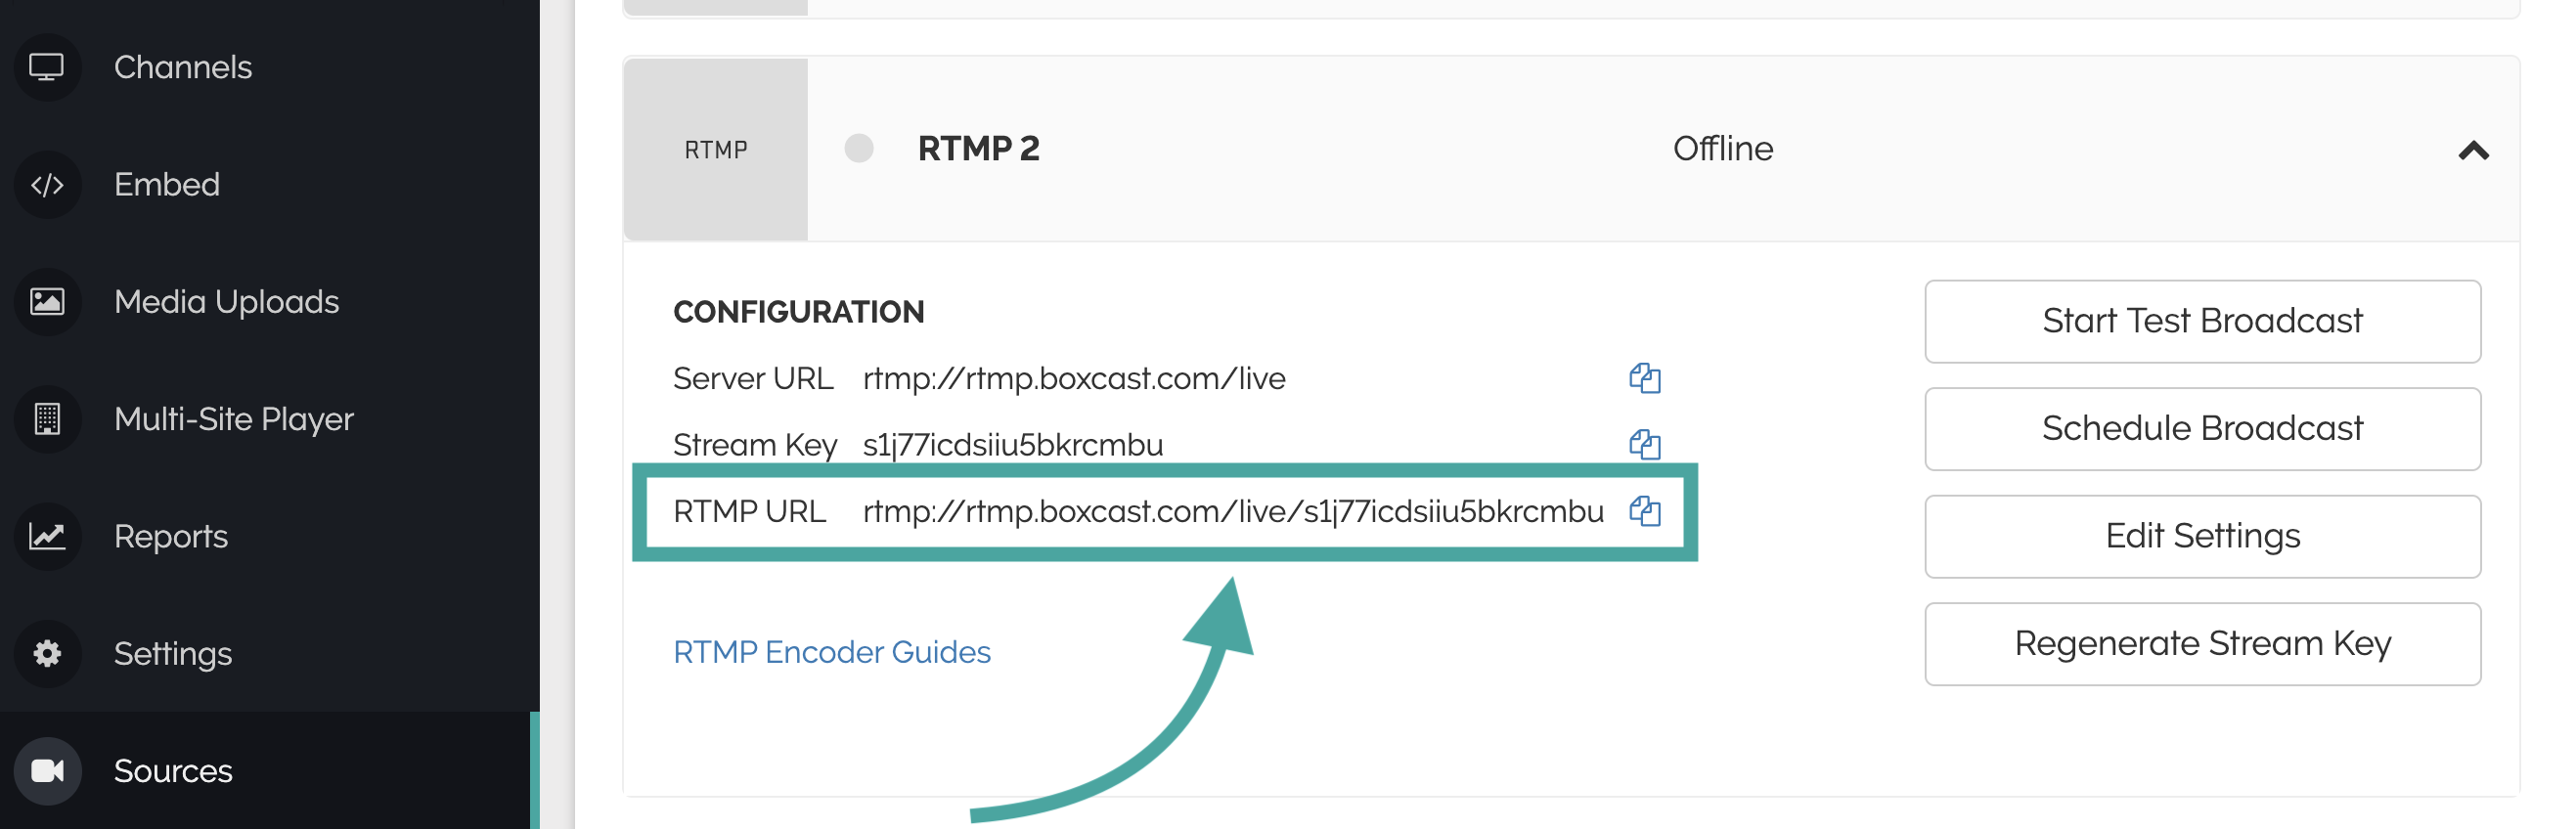Open the Multi-Site Player page
This screenshot has width=2576, height=829.
pyautogui.click(x=233, y=419)
